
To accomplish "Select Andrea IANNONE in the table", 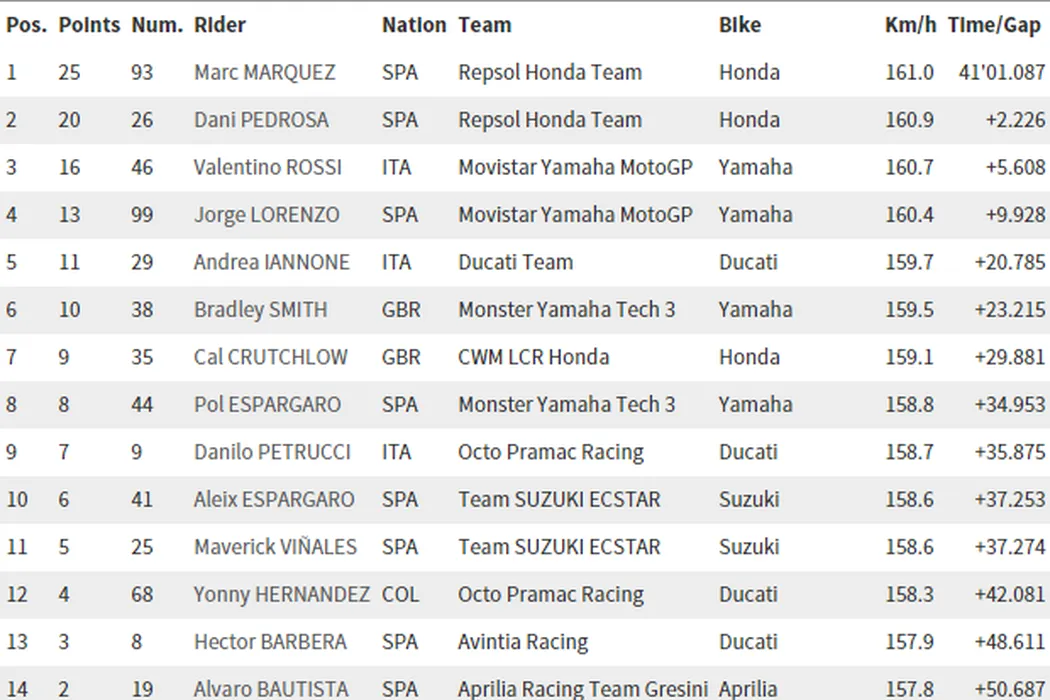I will (x=271, y=262).
